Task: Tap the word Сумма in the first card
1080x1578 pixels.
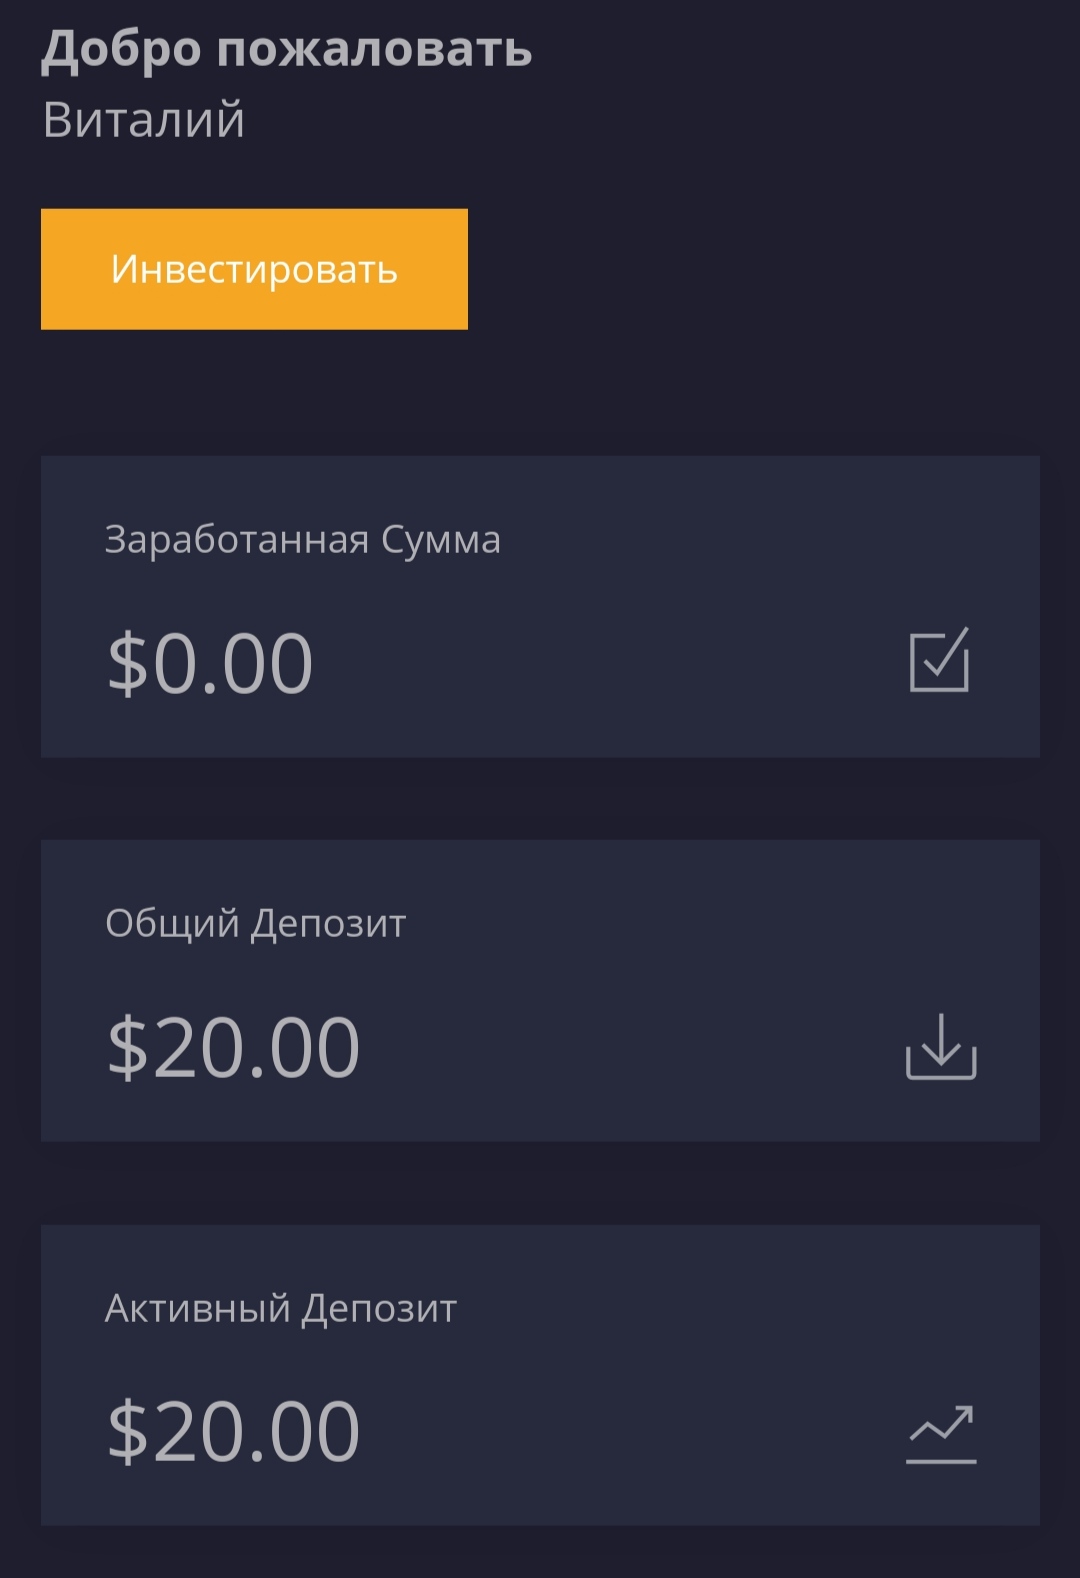Action: pyautogui.click(x=441, y=540)
